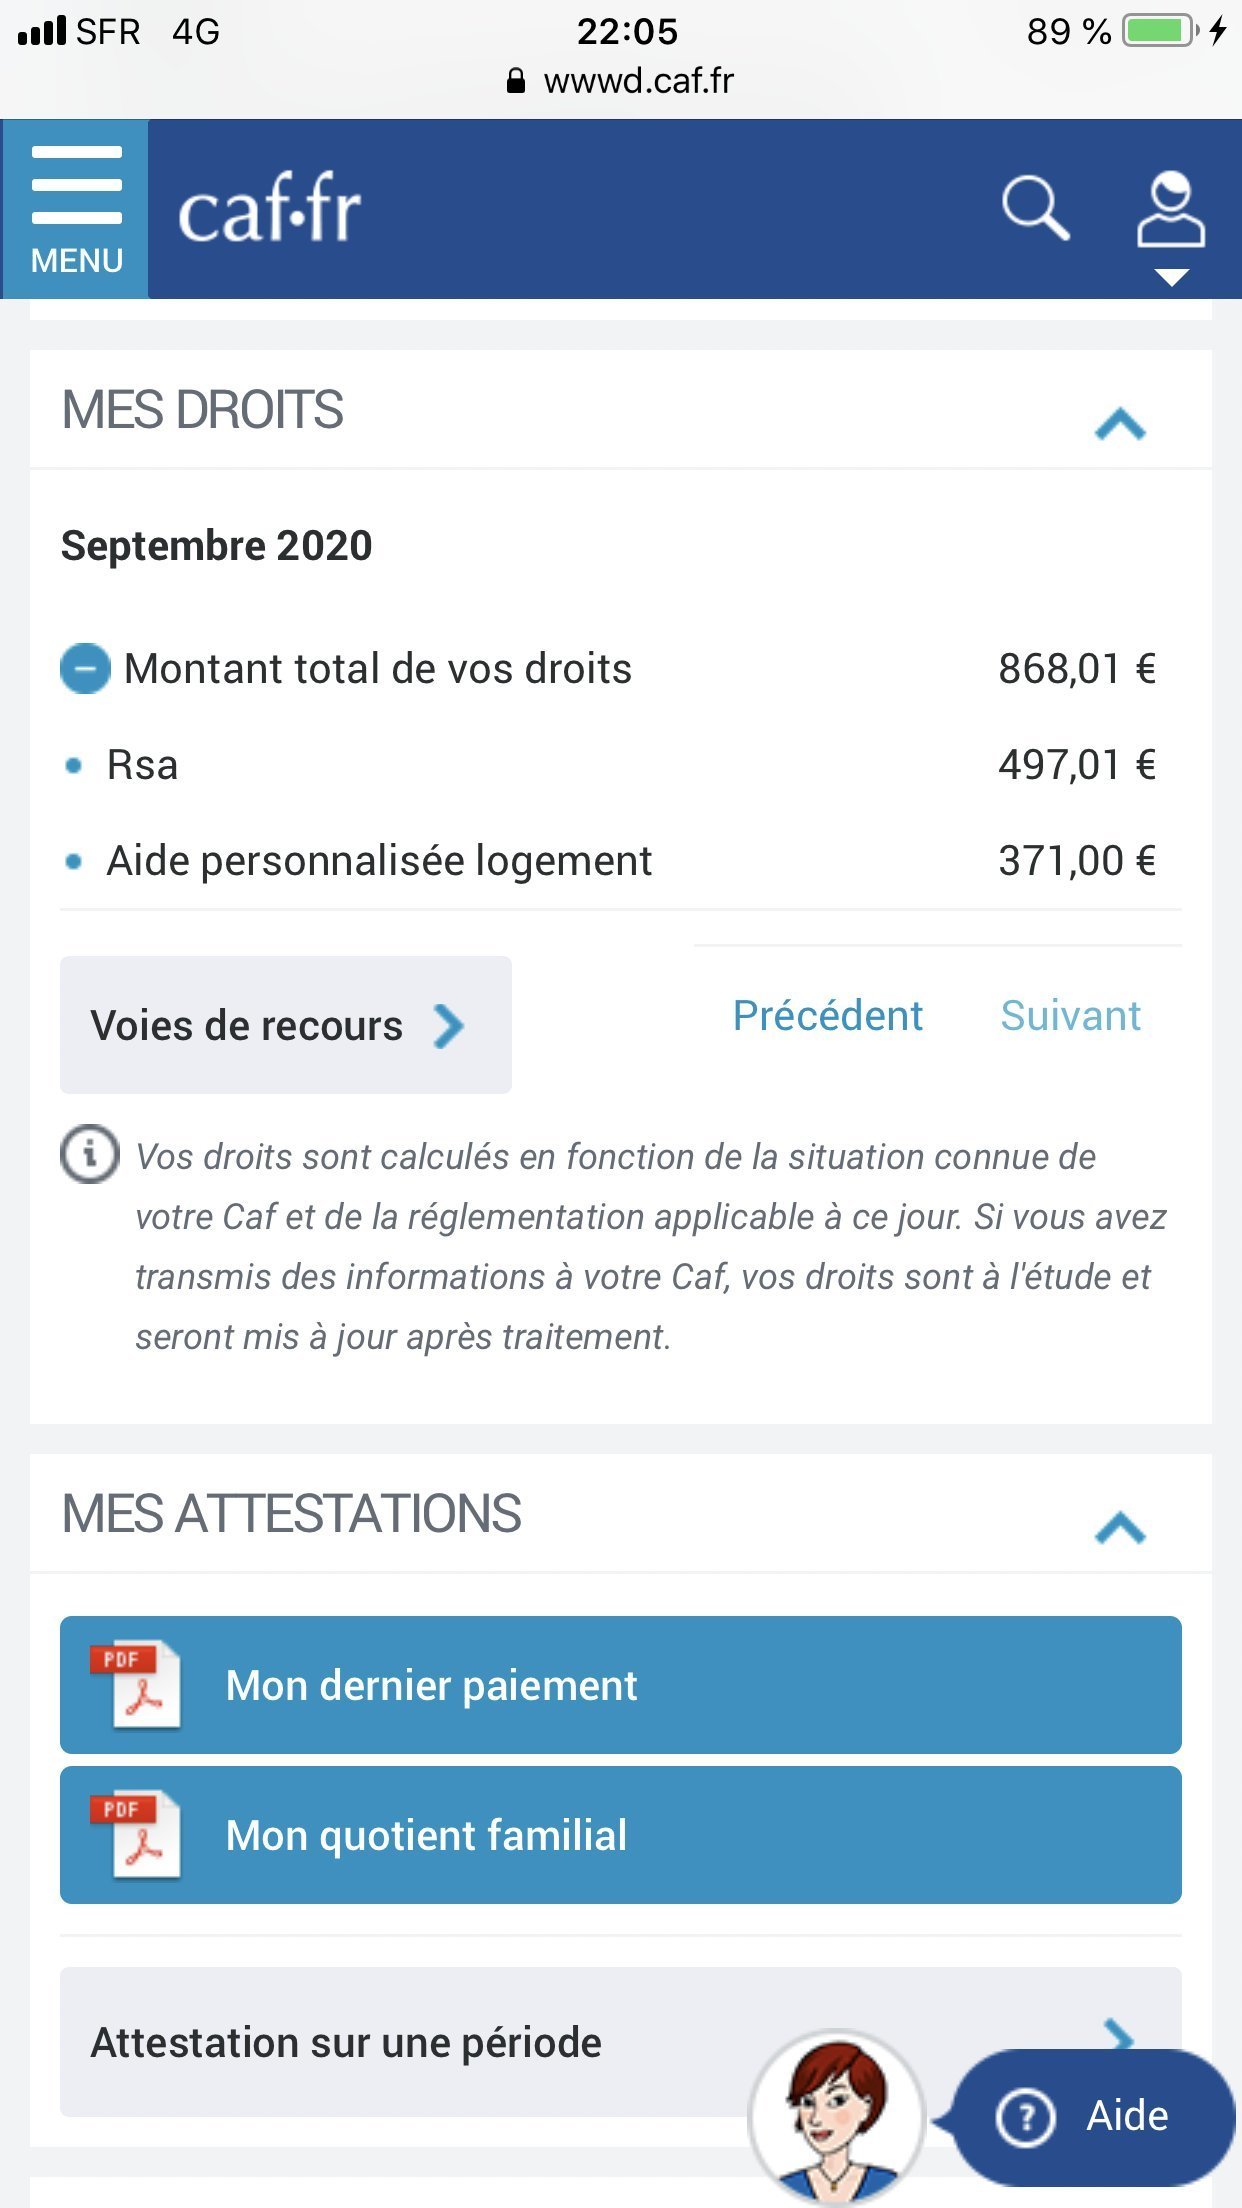The width and height of the screenshot is (1242, 2208).
Task: Click the info icon beside droits note
Action: [x=90, y=1155]
